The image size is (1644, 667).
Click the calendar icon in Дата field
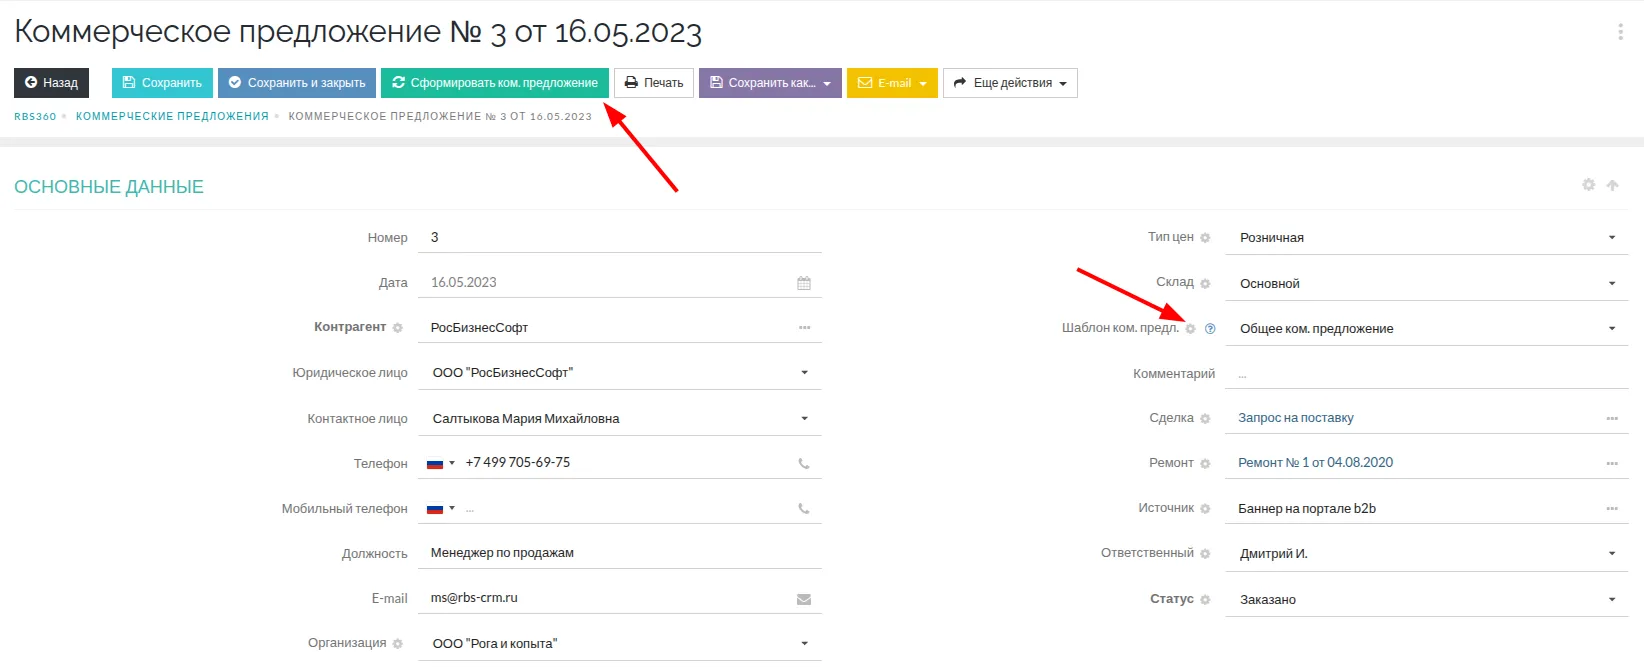pos(803,283)
